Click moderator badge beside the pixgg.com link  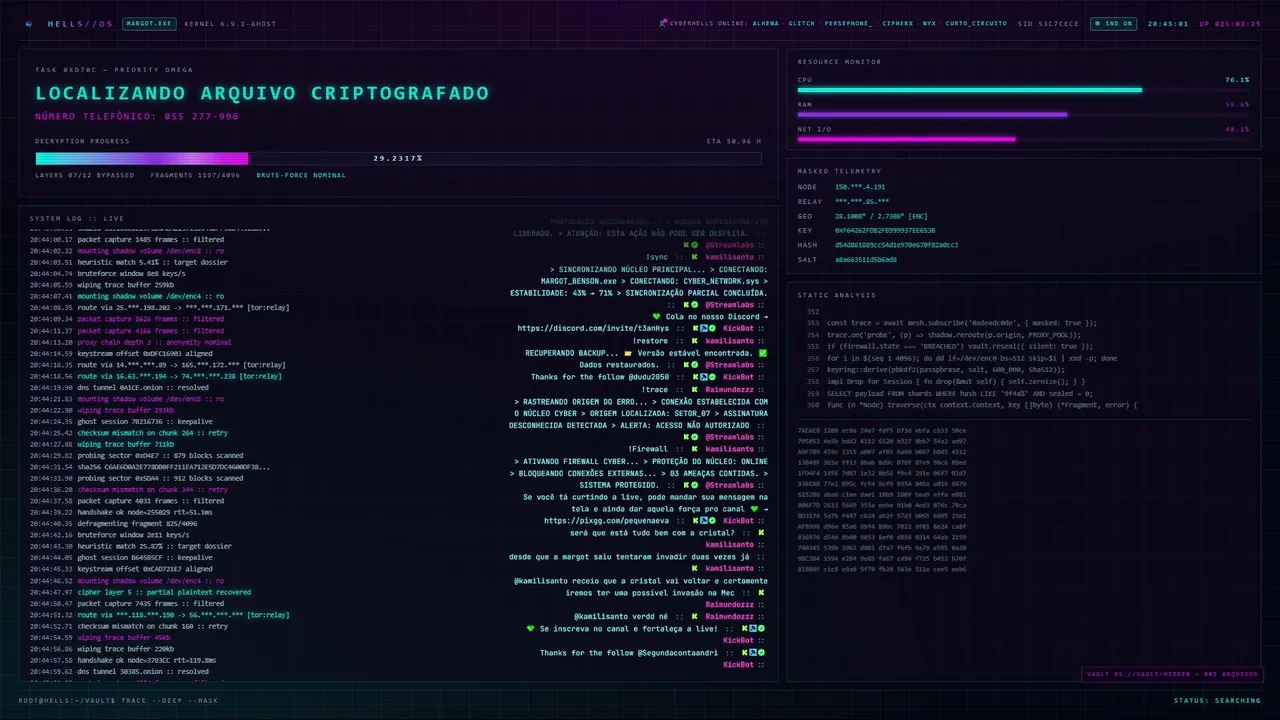click(x=704, y=521)
